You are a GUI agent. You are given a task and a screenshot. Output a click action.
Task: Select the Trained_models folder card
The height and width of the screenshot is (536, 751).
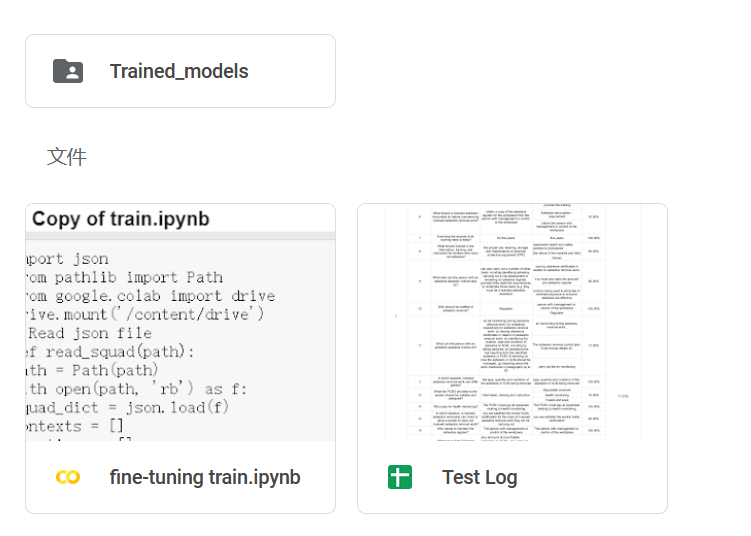point(181,71)
